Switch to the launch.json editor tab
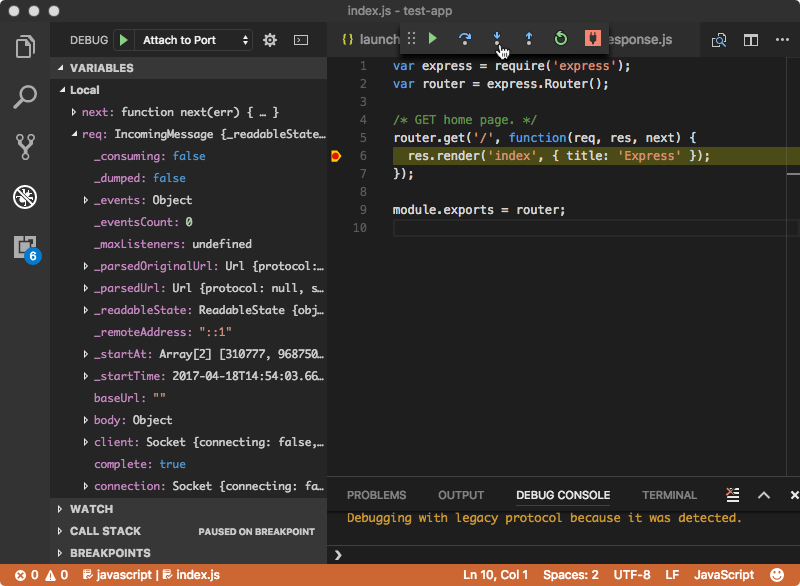Screen dimensions: 800x586 coord(370,39)
